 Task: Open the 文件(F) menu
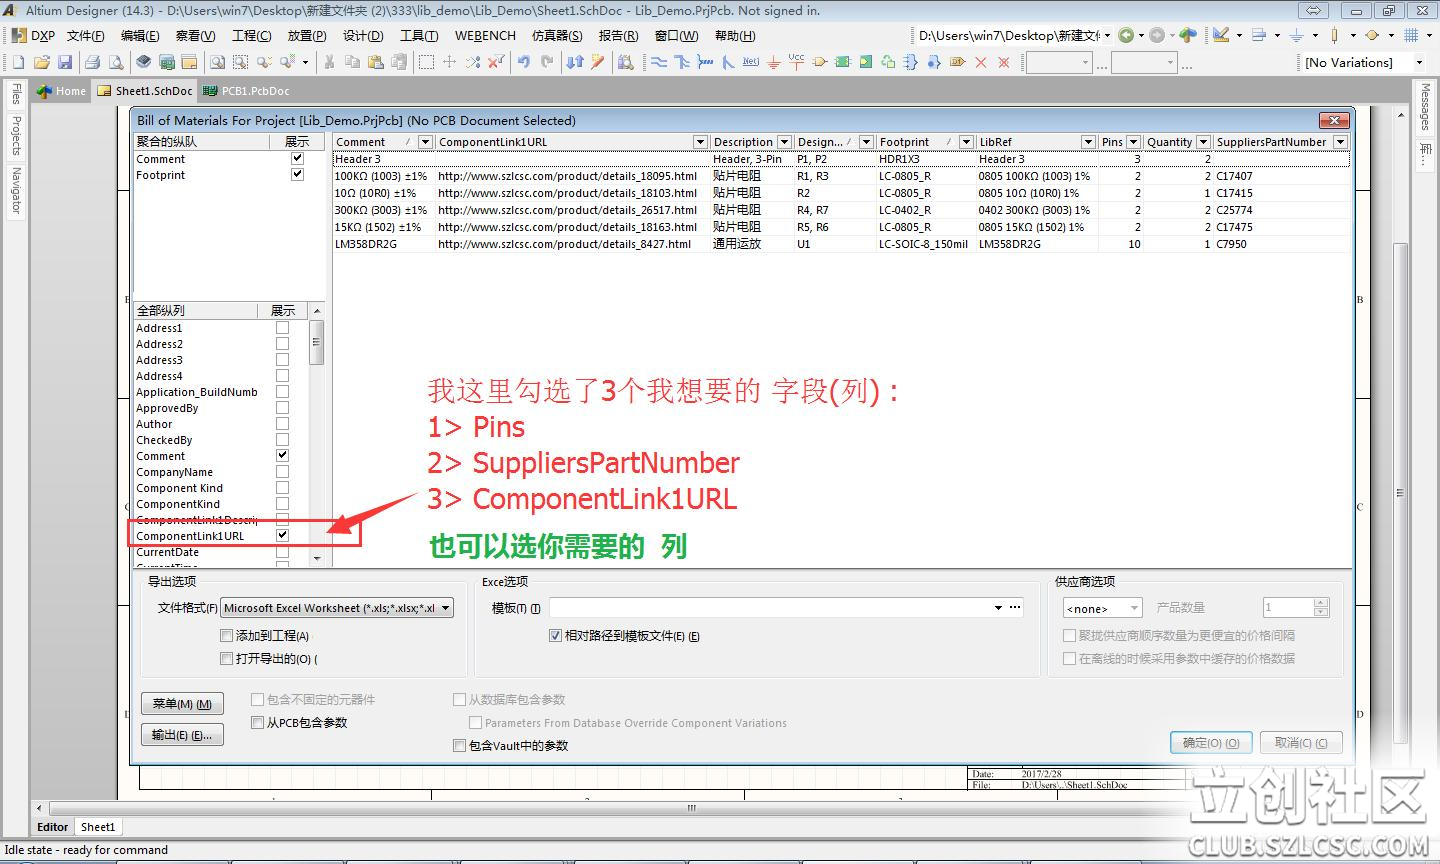85,35
